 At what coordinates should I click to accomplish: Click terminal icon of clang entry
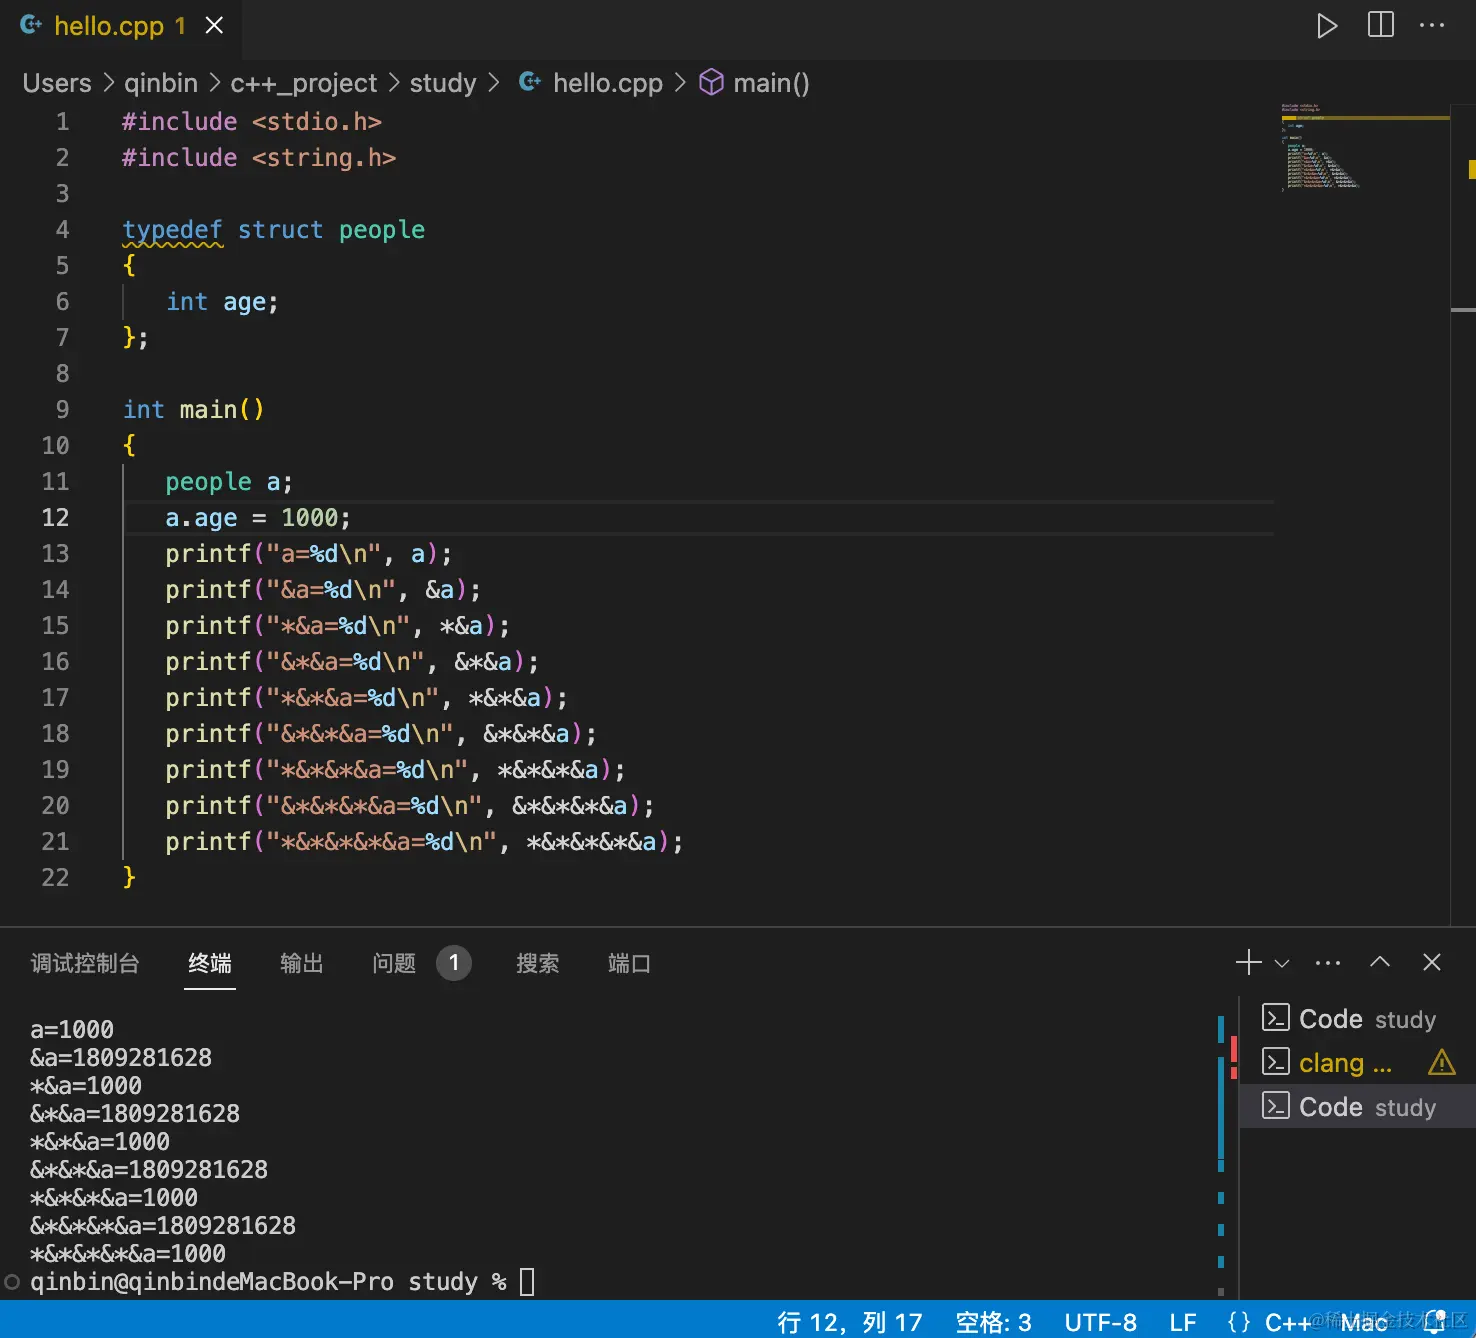click(1275, 1061)
